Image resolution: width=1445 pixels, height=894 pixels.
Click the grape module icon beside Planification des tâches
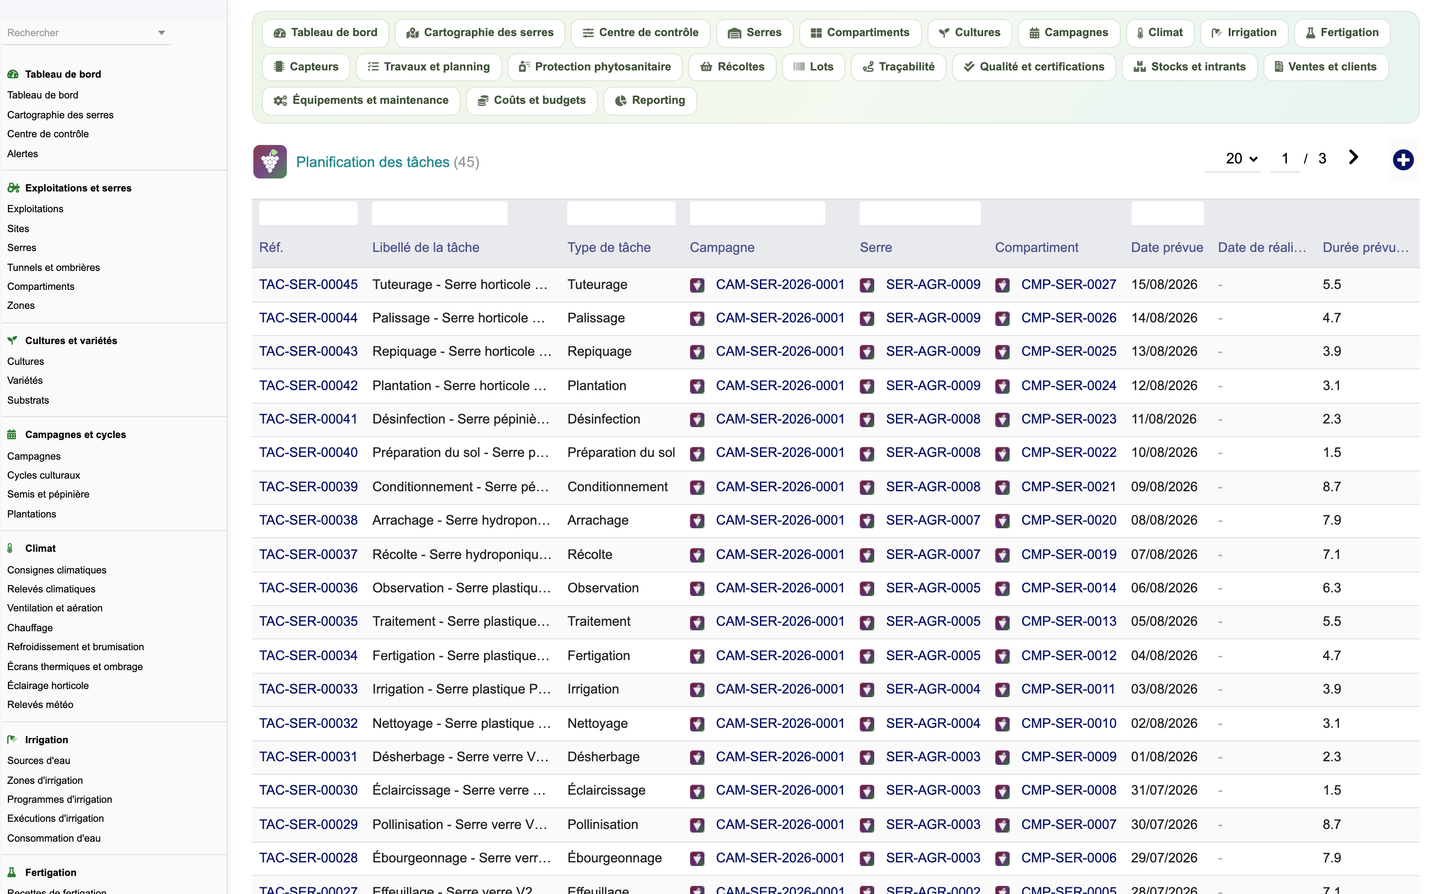(270, 162)
